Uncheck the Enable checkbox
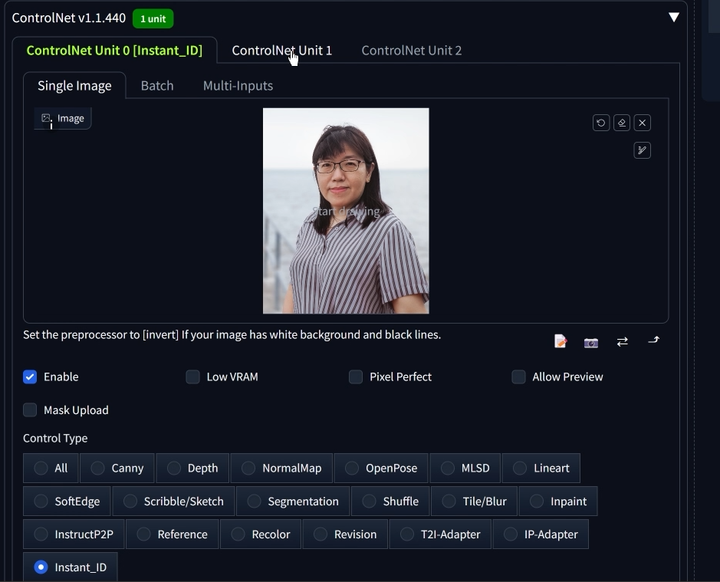The image size is (720, 582). pos(30,377)
